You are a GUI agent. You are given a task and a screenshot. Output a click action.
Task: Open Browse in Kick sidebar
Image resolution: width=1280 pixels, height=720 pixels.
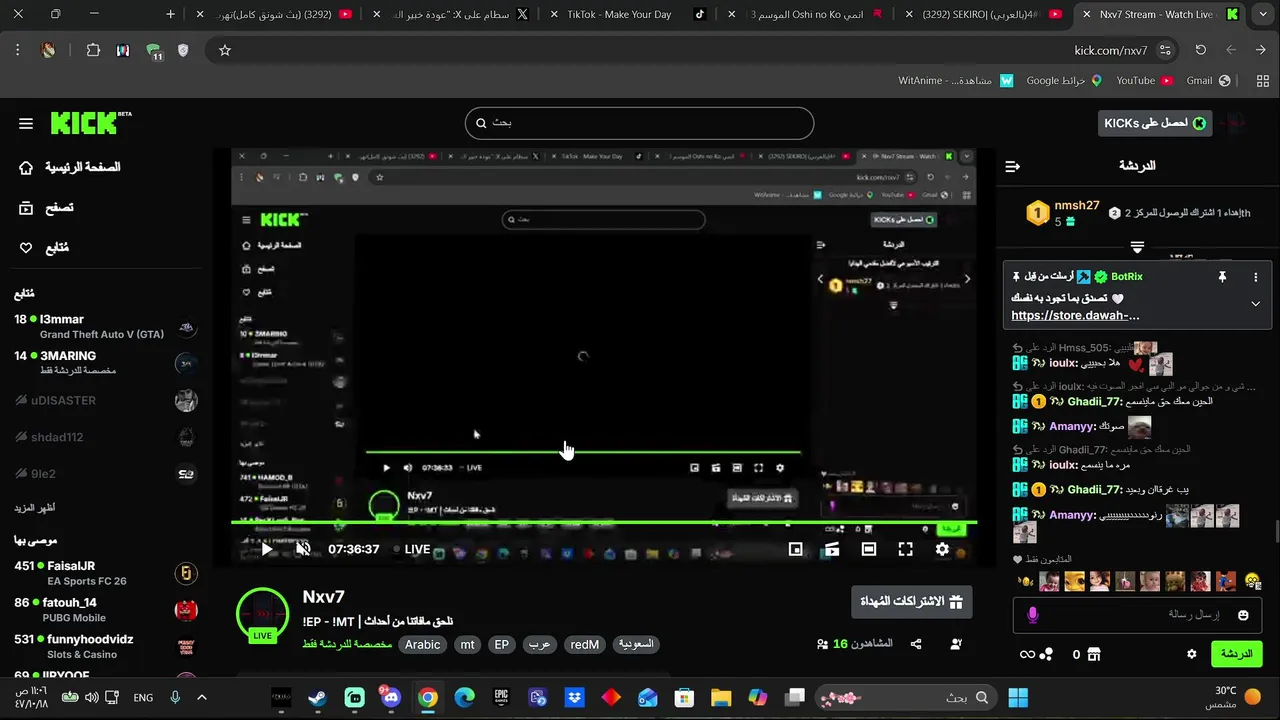pyautogui.click(x=46, y=208)
